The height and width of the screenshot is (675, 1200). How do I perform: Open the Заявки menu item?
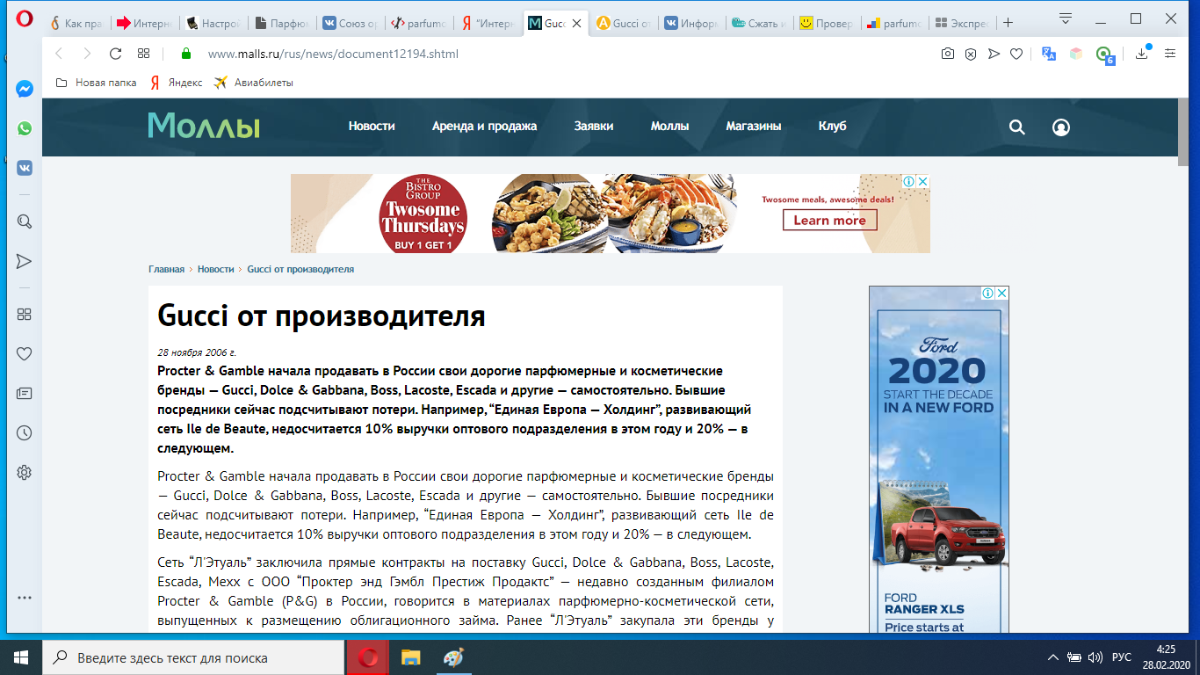[x=594, y=126]
